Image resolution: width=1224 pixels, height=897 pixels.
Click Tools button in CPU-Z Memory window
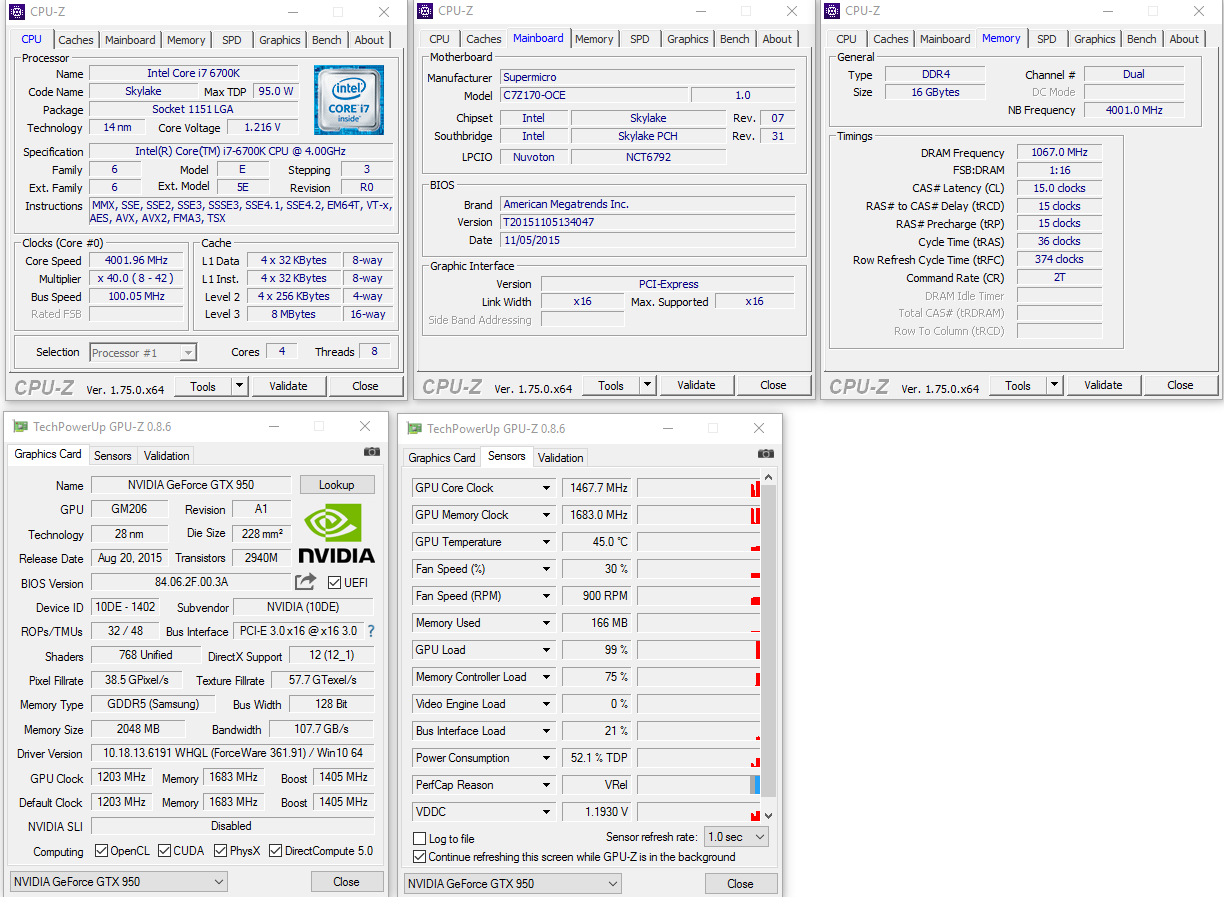click(x=1018, y=385)
